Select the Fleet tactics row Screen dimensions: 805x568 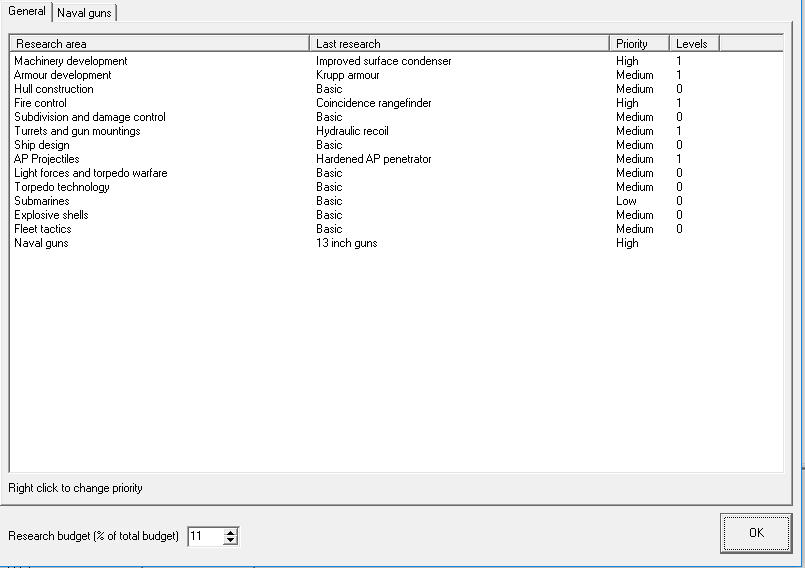pos(43,229)
